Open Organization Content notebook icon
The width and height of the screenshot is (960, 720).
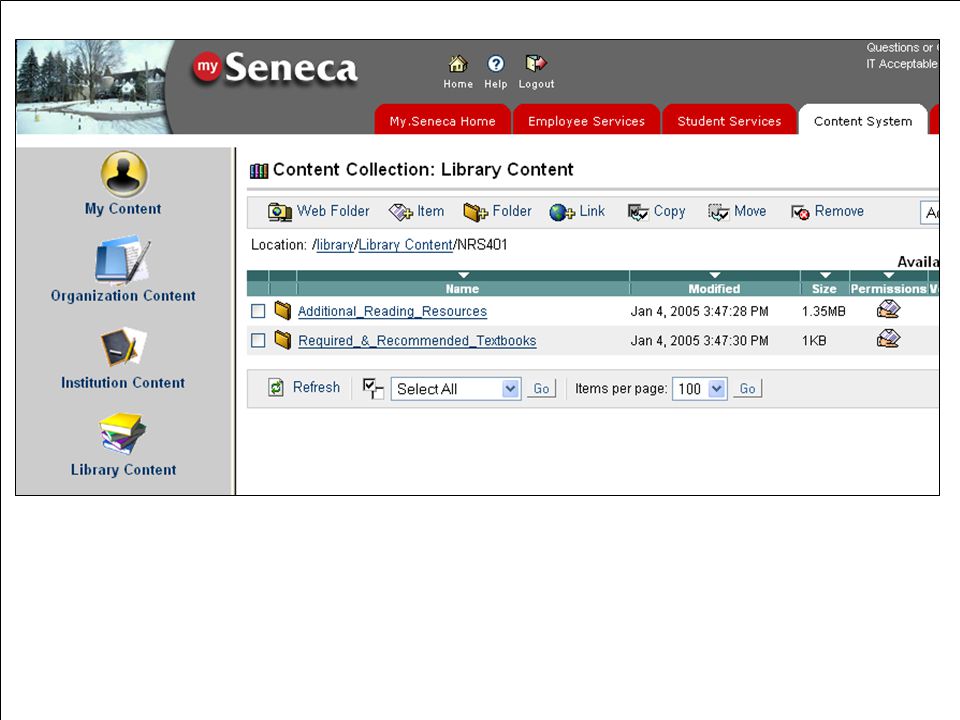(x=122, y=260)
